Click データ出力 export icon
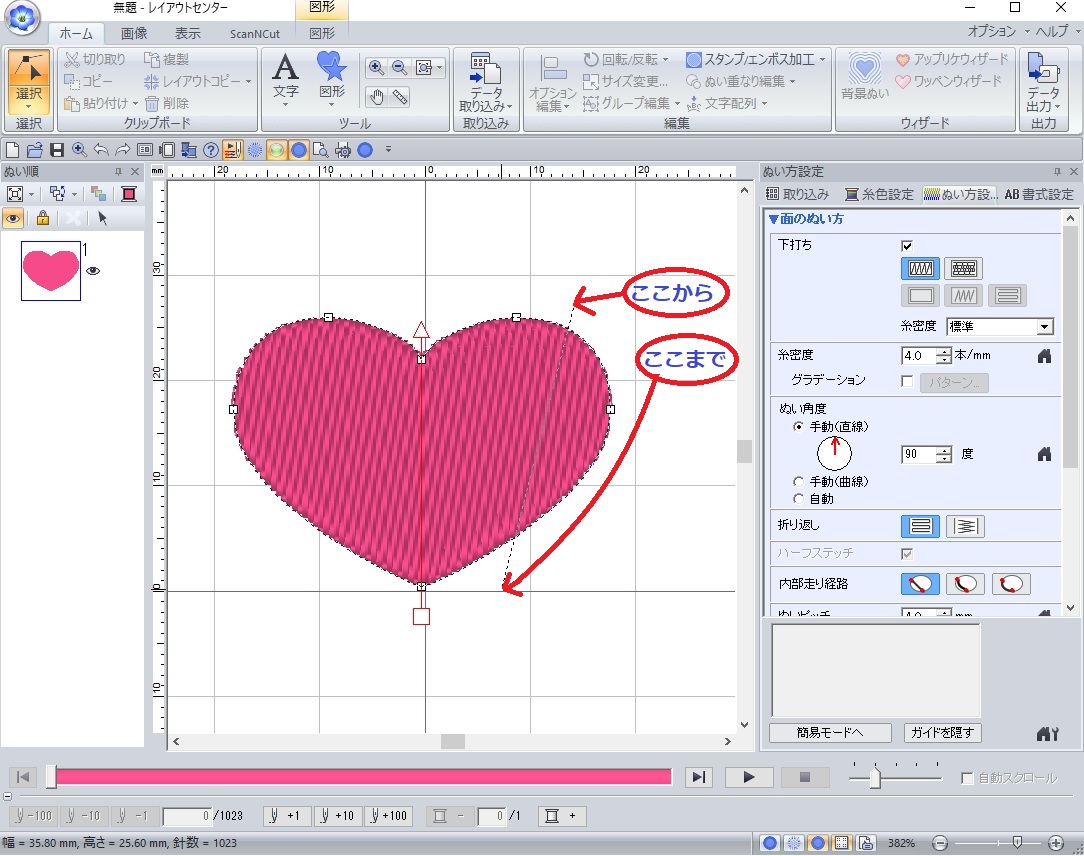 click(x=1043, y=82)
